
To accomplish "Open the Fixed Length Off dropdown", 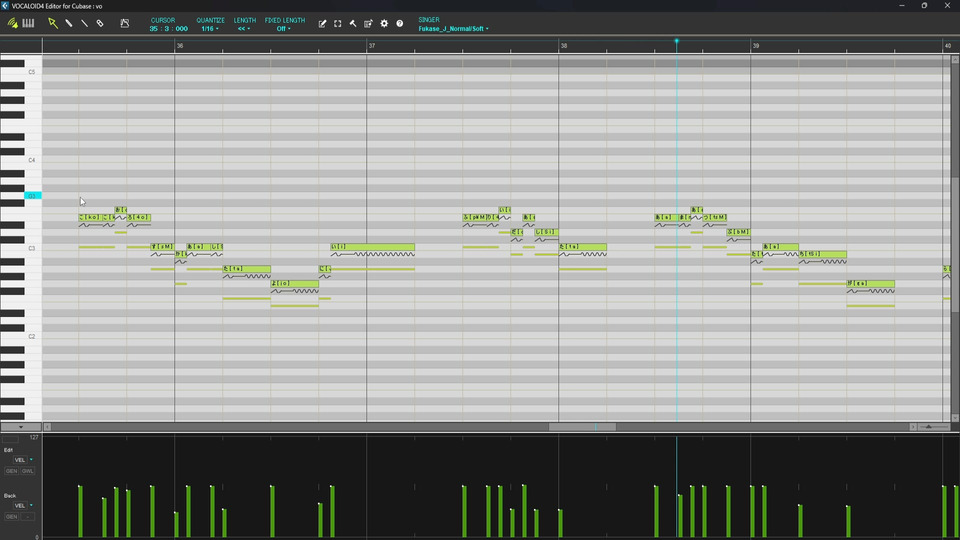I will coord(284,29).
